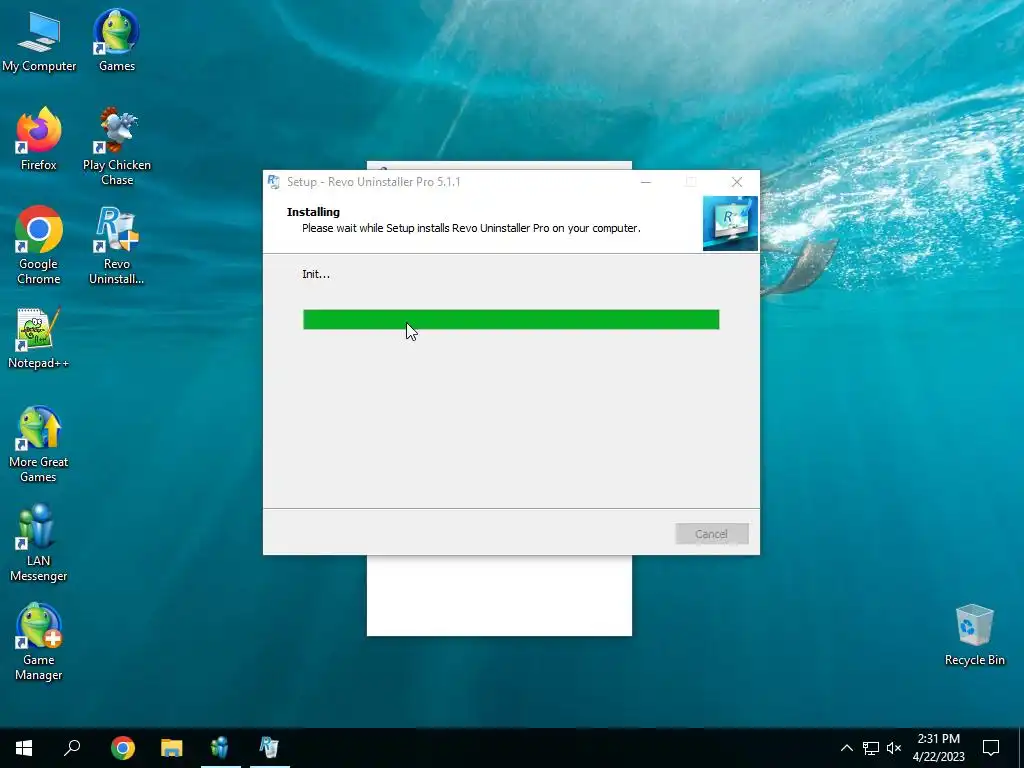Launch Google Chrome desktop shortcut
The image size is (1024, 768).
pyautogui.click(x=39, y=246)
